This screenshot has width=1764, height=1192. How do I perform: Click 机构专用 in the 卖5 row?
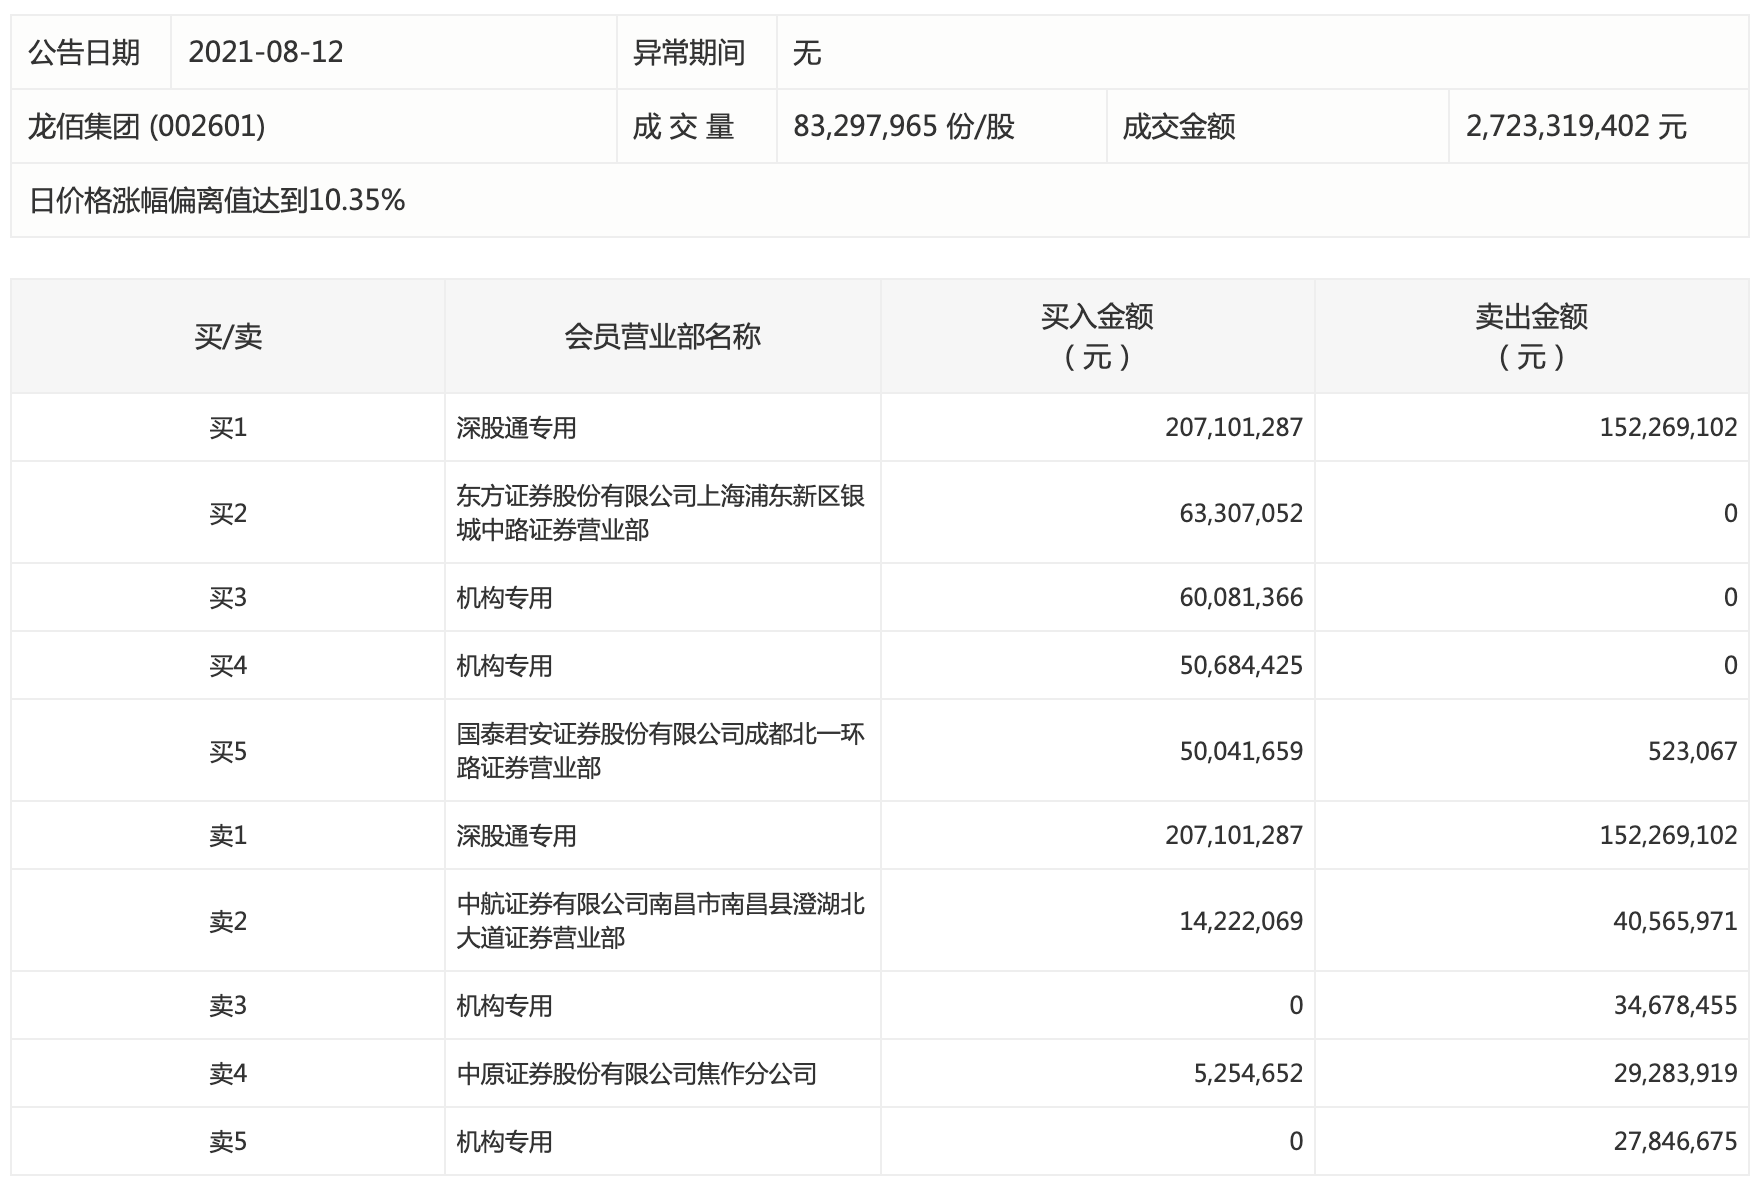click(x=504, y=1142)
